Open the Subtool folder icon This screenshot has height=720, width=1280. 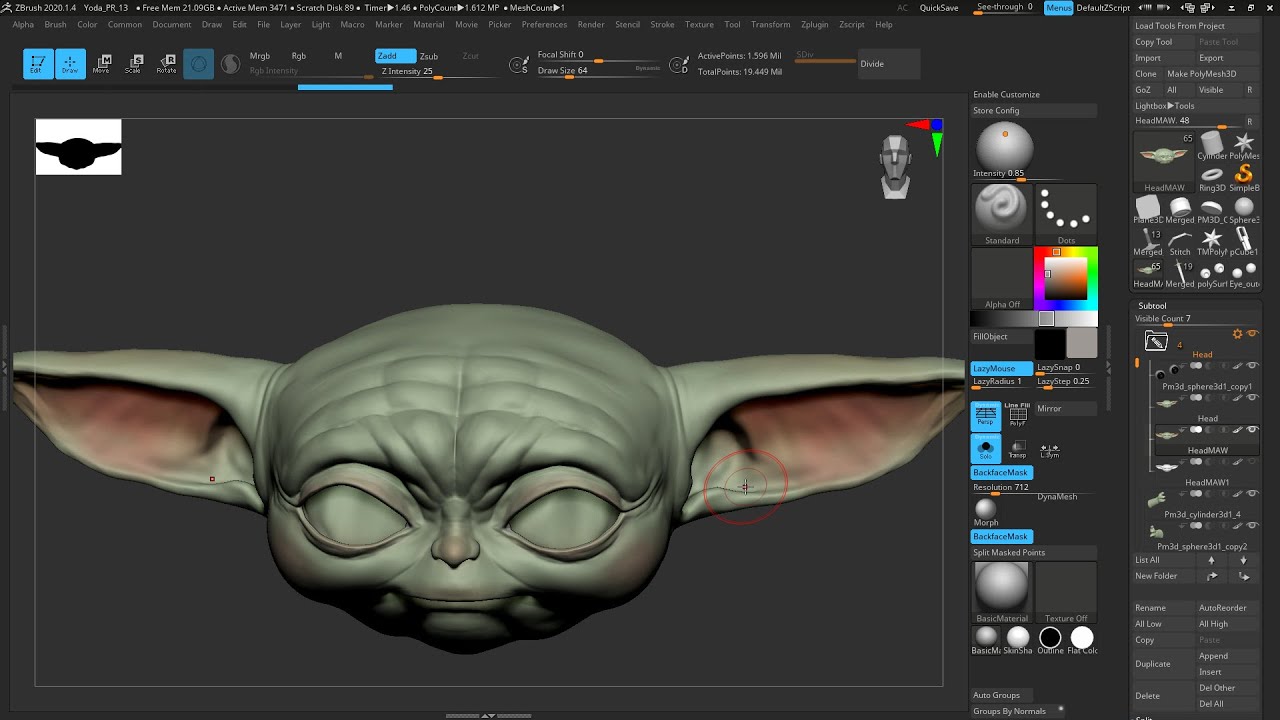(1156, 341)
